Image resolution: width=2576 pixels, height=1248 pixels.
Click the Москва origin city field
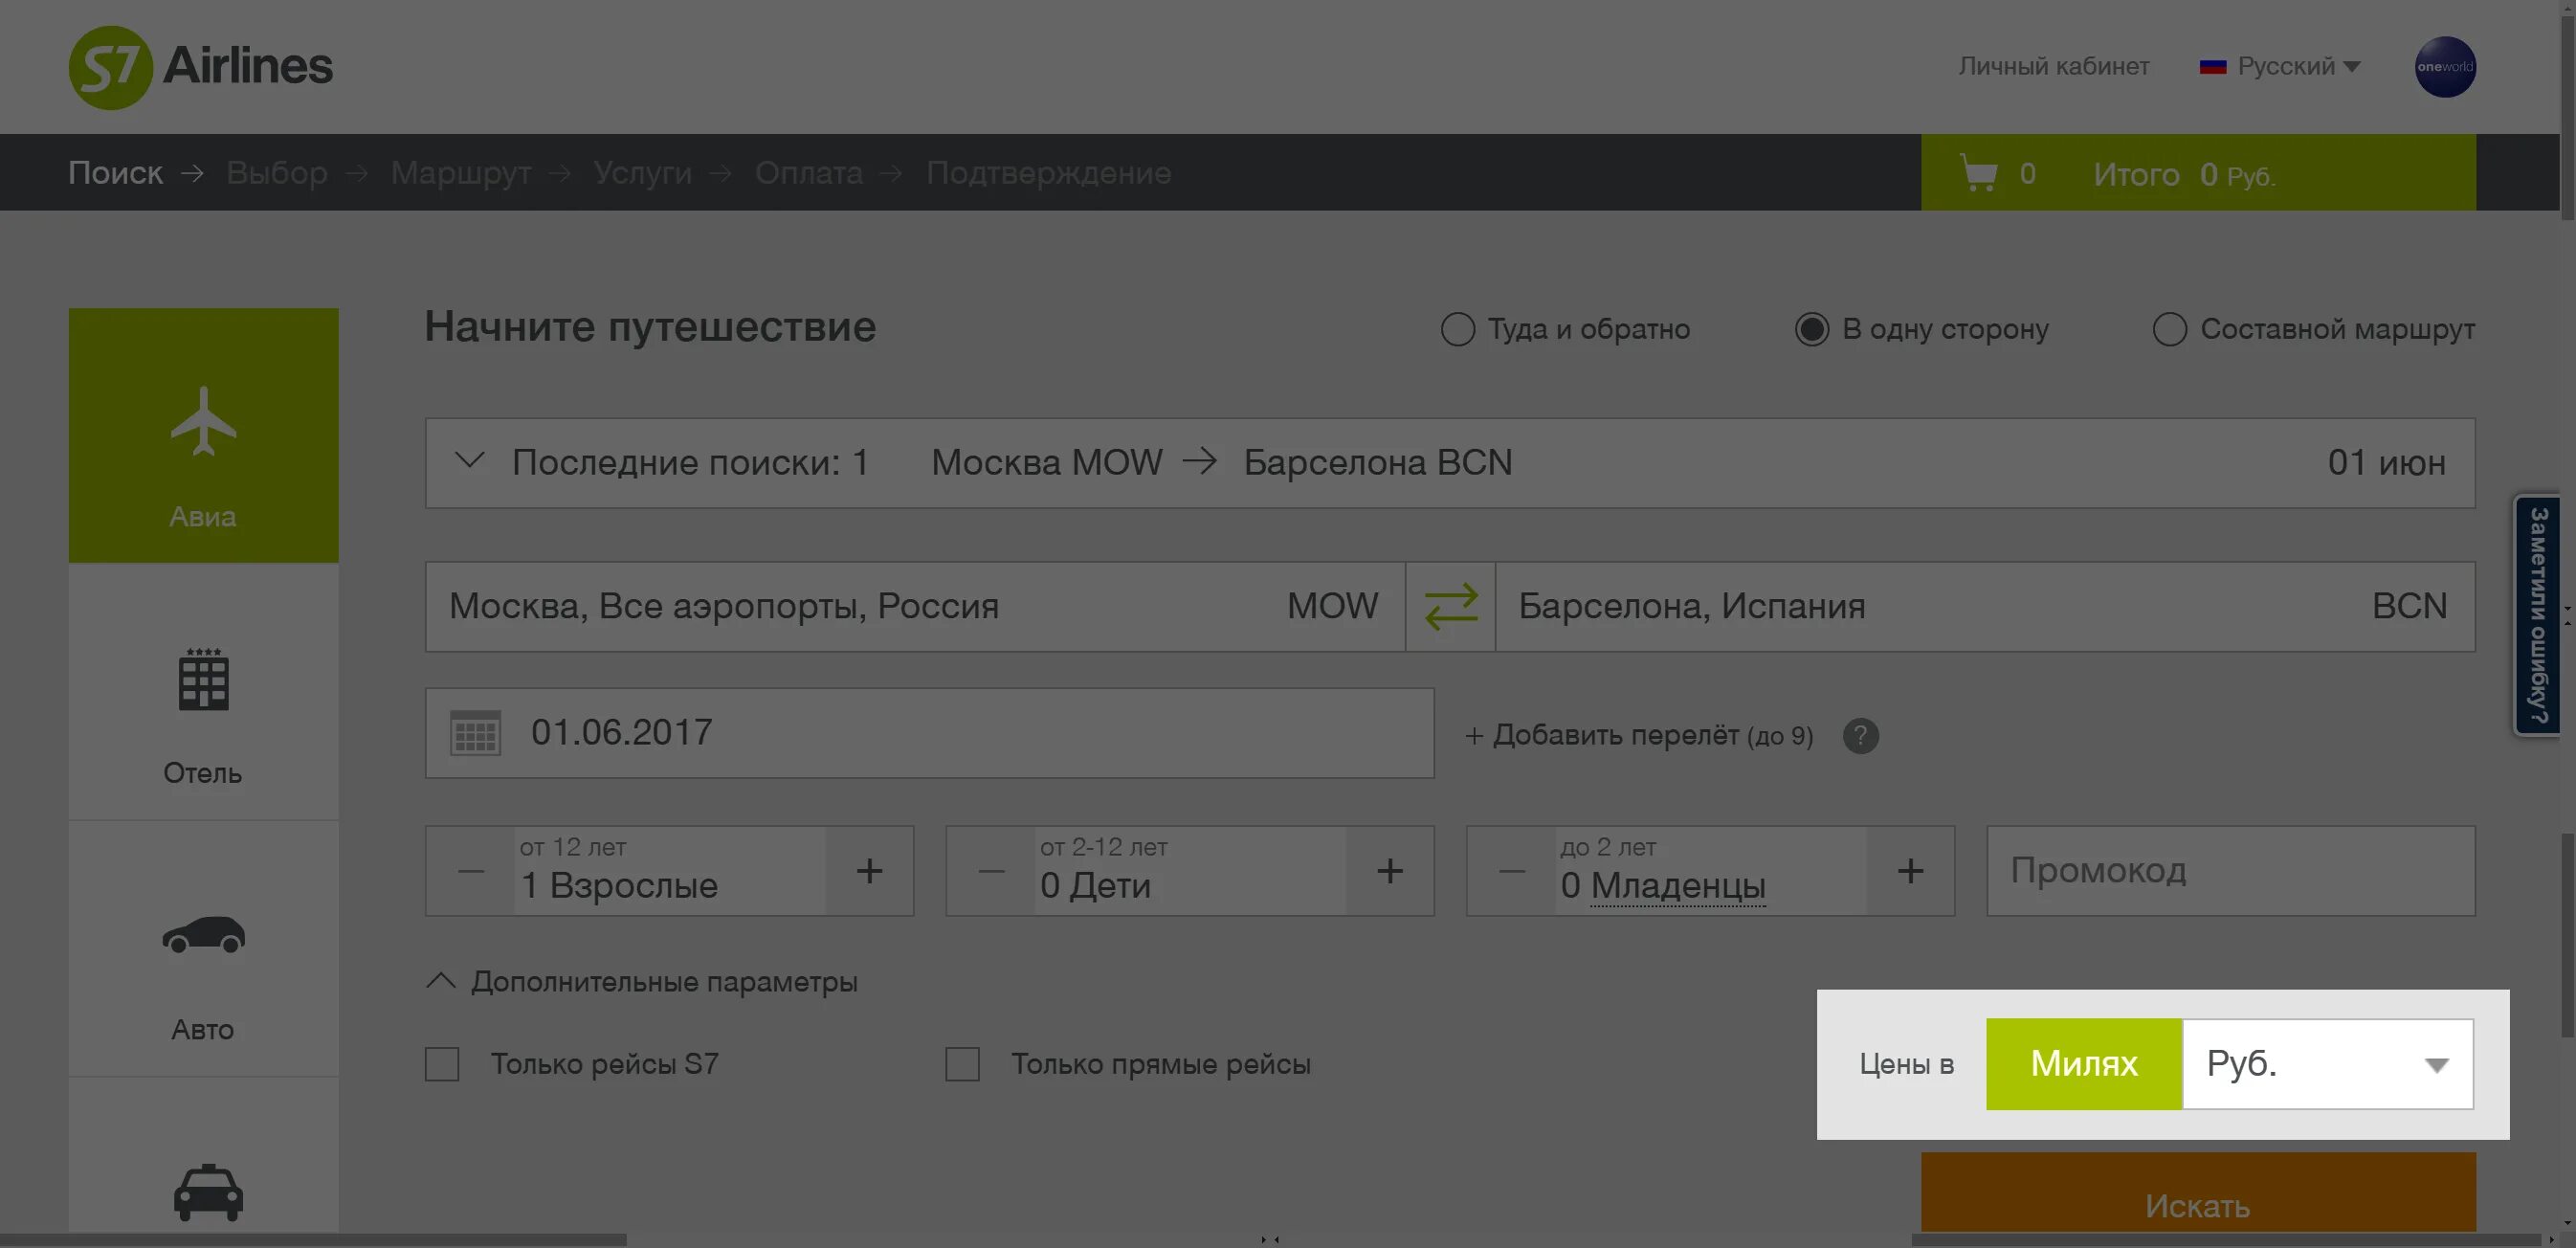tap(915, 607)
